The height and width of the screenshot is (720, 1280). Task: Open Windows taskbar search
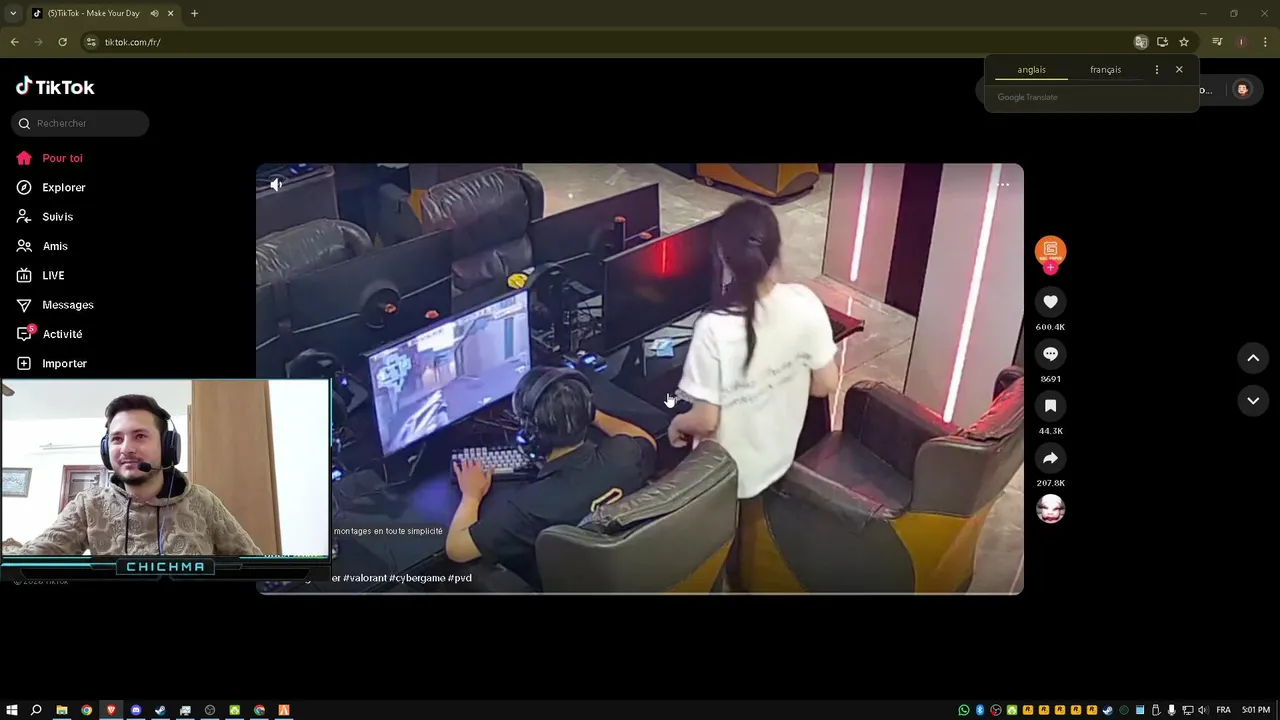pos(36,710)
